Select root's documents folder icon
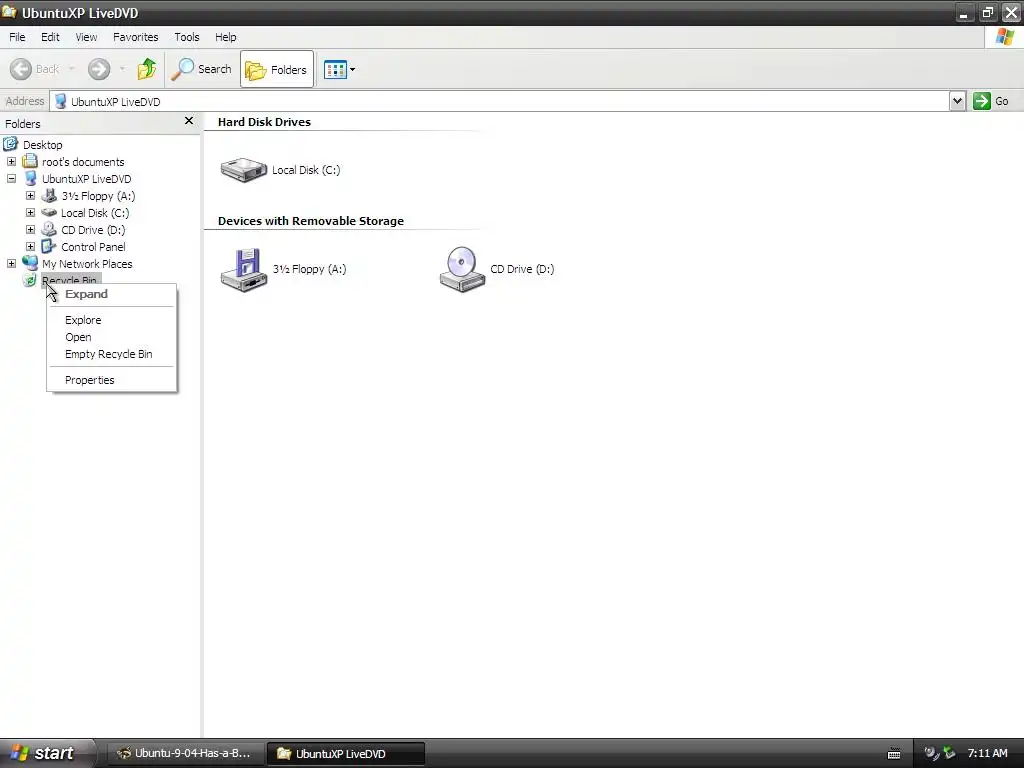The width and height of the screenshot is (1024, 768). click(x=30, y=161)
